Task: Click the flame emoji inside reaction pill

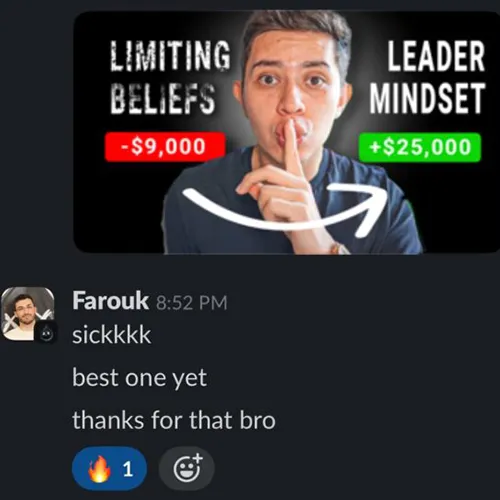Action: [99, 469]
